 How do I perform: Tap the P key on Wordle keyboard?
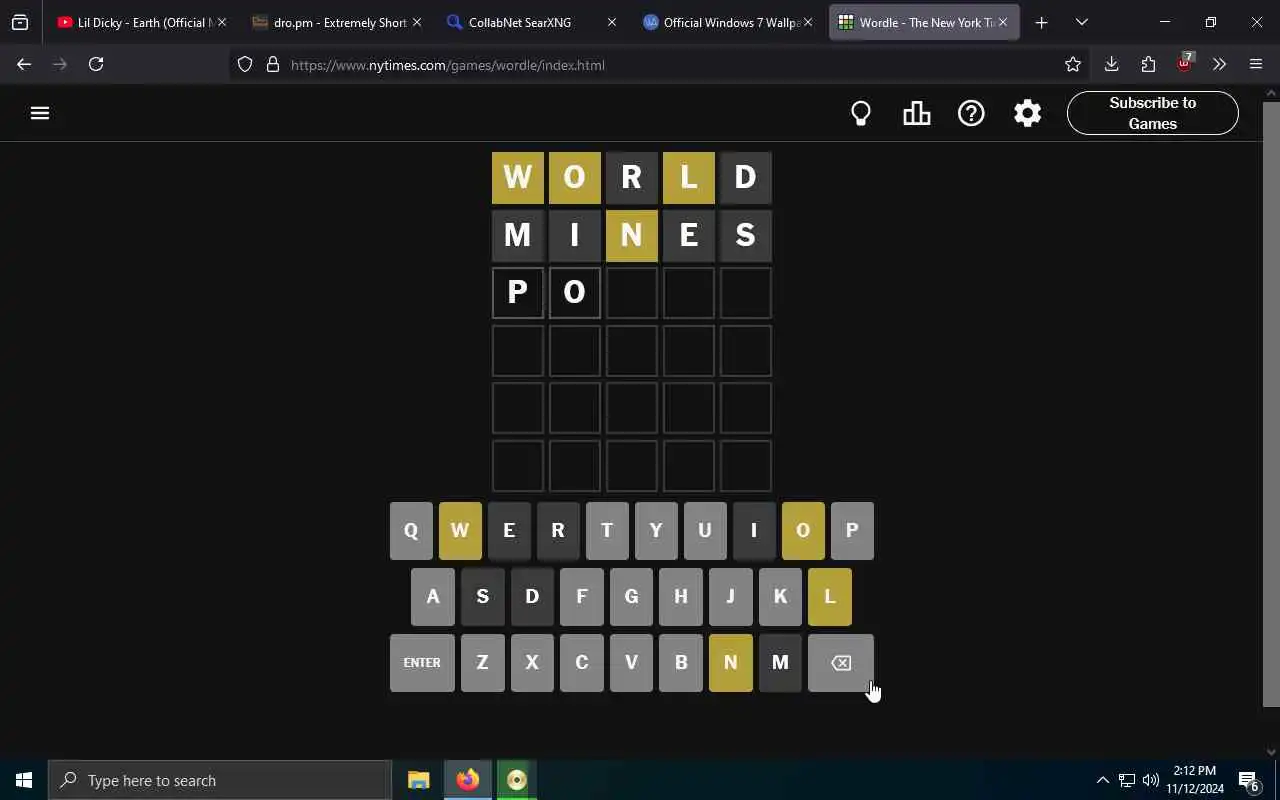tap(852, 531)
